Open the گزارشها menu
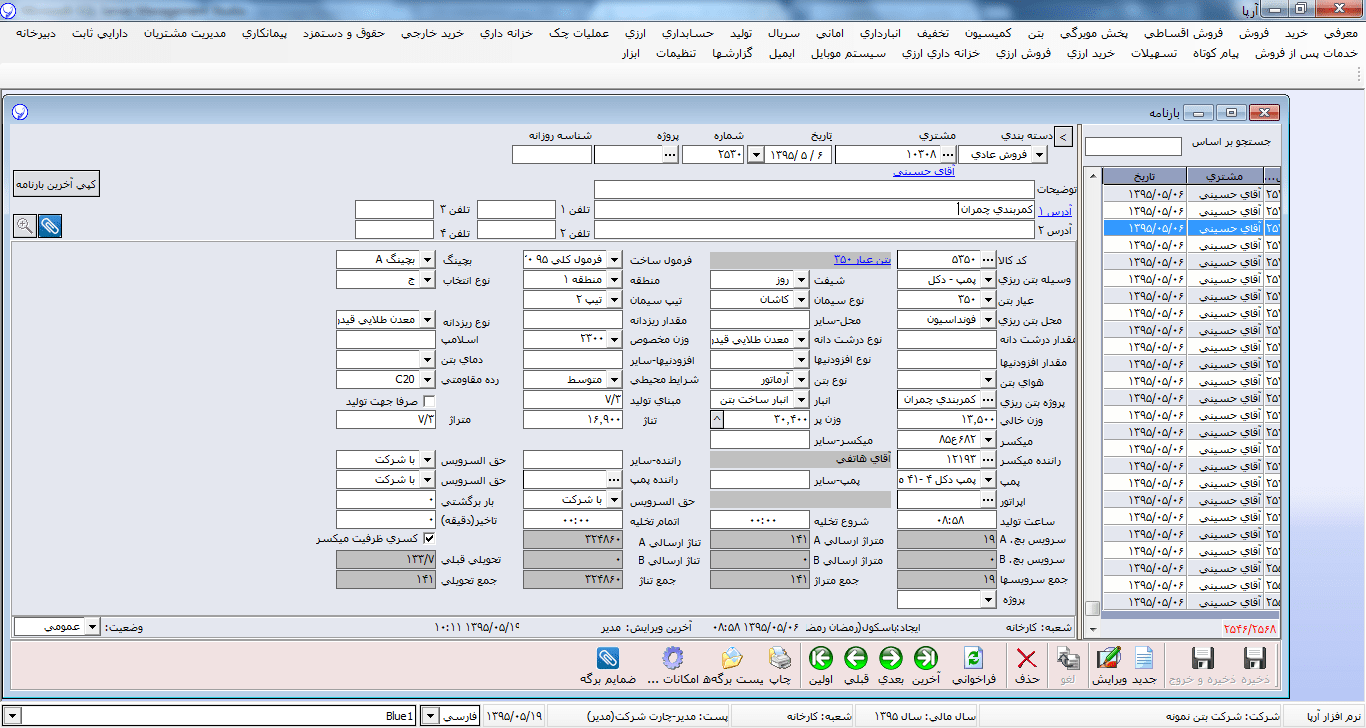Screen dimensions: 1366x728 733,53
